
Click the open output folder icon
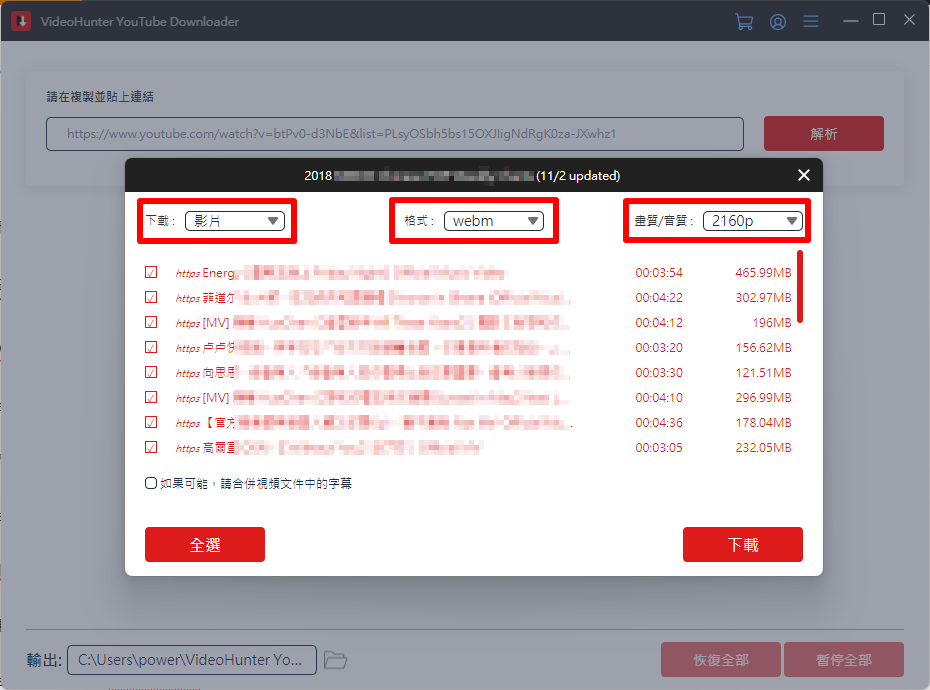[336, 660]
